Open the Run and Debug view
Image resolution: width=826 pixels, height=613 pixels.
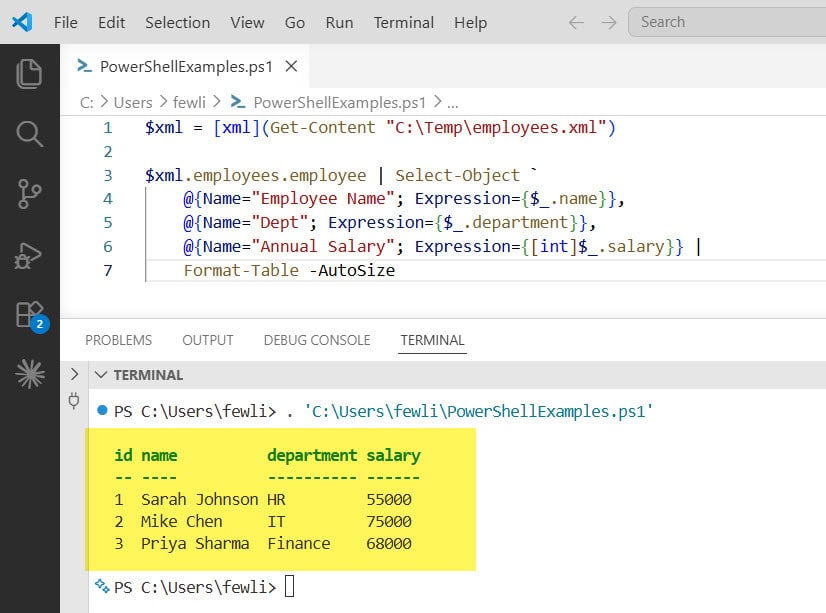pyautogui.click(x=28, y=256)
